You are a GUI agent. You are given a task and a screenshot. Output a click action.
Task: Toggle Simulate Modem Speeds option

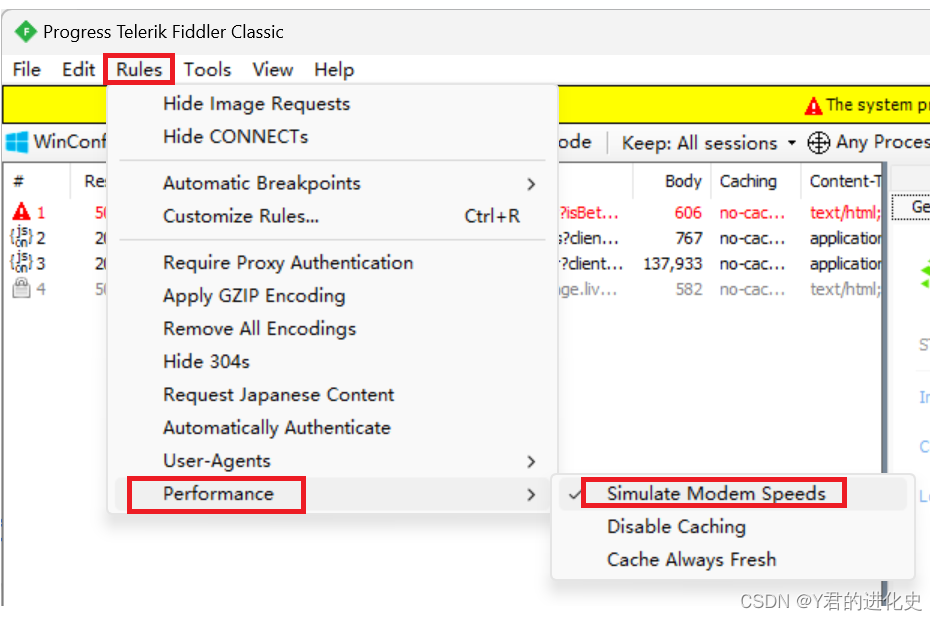point(733,494)
